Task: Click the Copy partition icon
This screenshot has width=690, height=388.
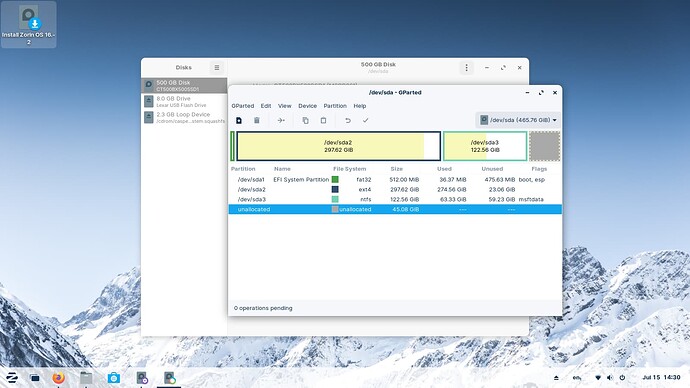Action: coord(305,120)
